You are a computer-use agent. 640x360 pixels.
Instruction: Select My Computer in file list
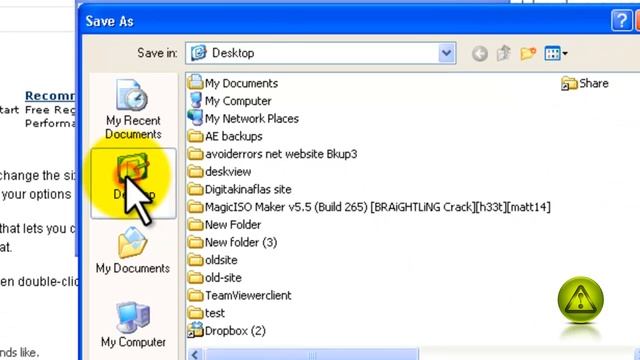coord(230,101)
